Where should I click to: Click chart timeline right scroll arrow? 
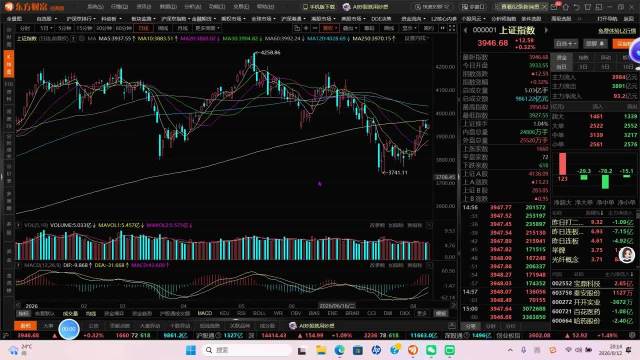pyautogui.click(x=453, y=305)
